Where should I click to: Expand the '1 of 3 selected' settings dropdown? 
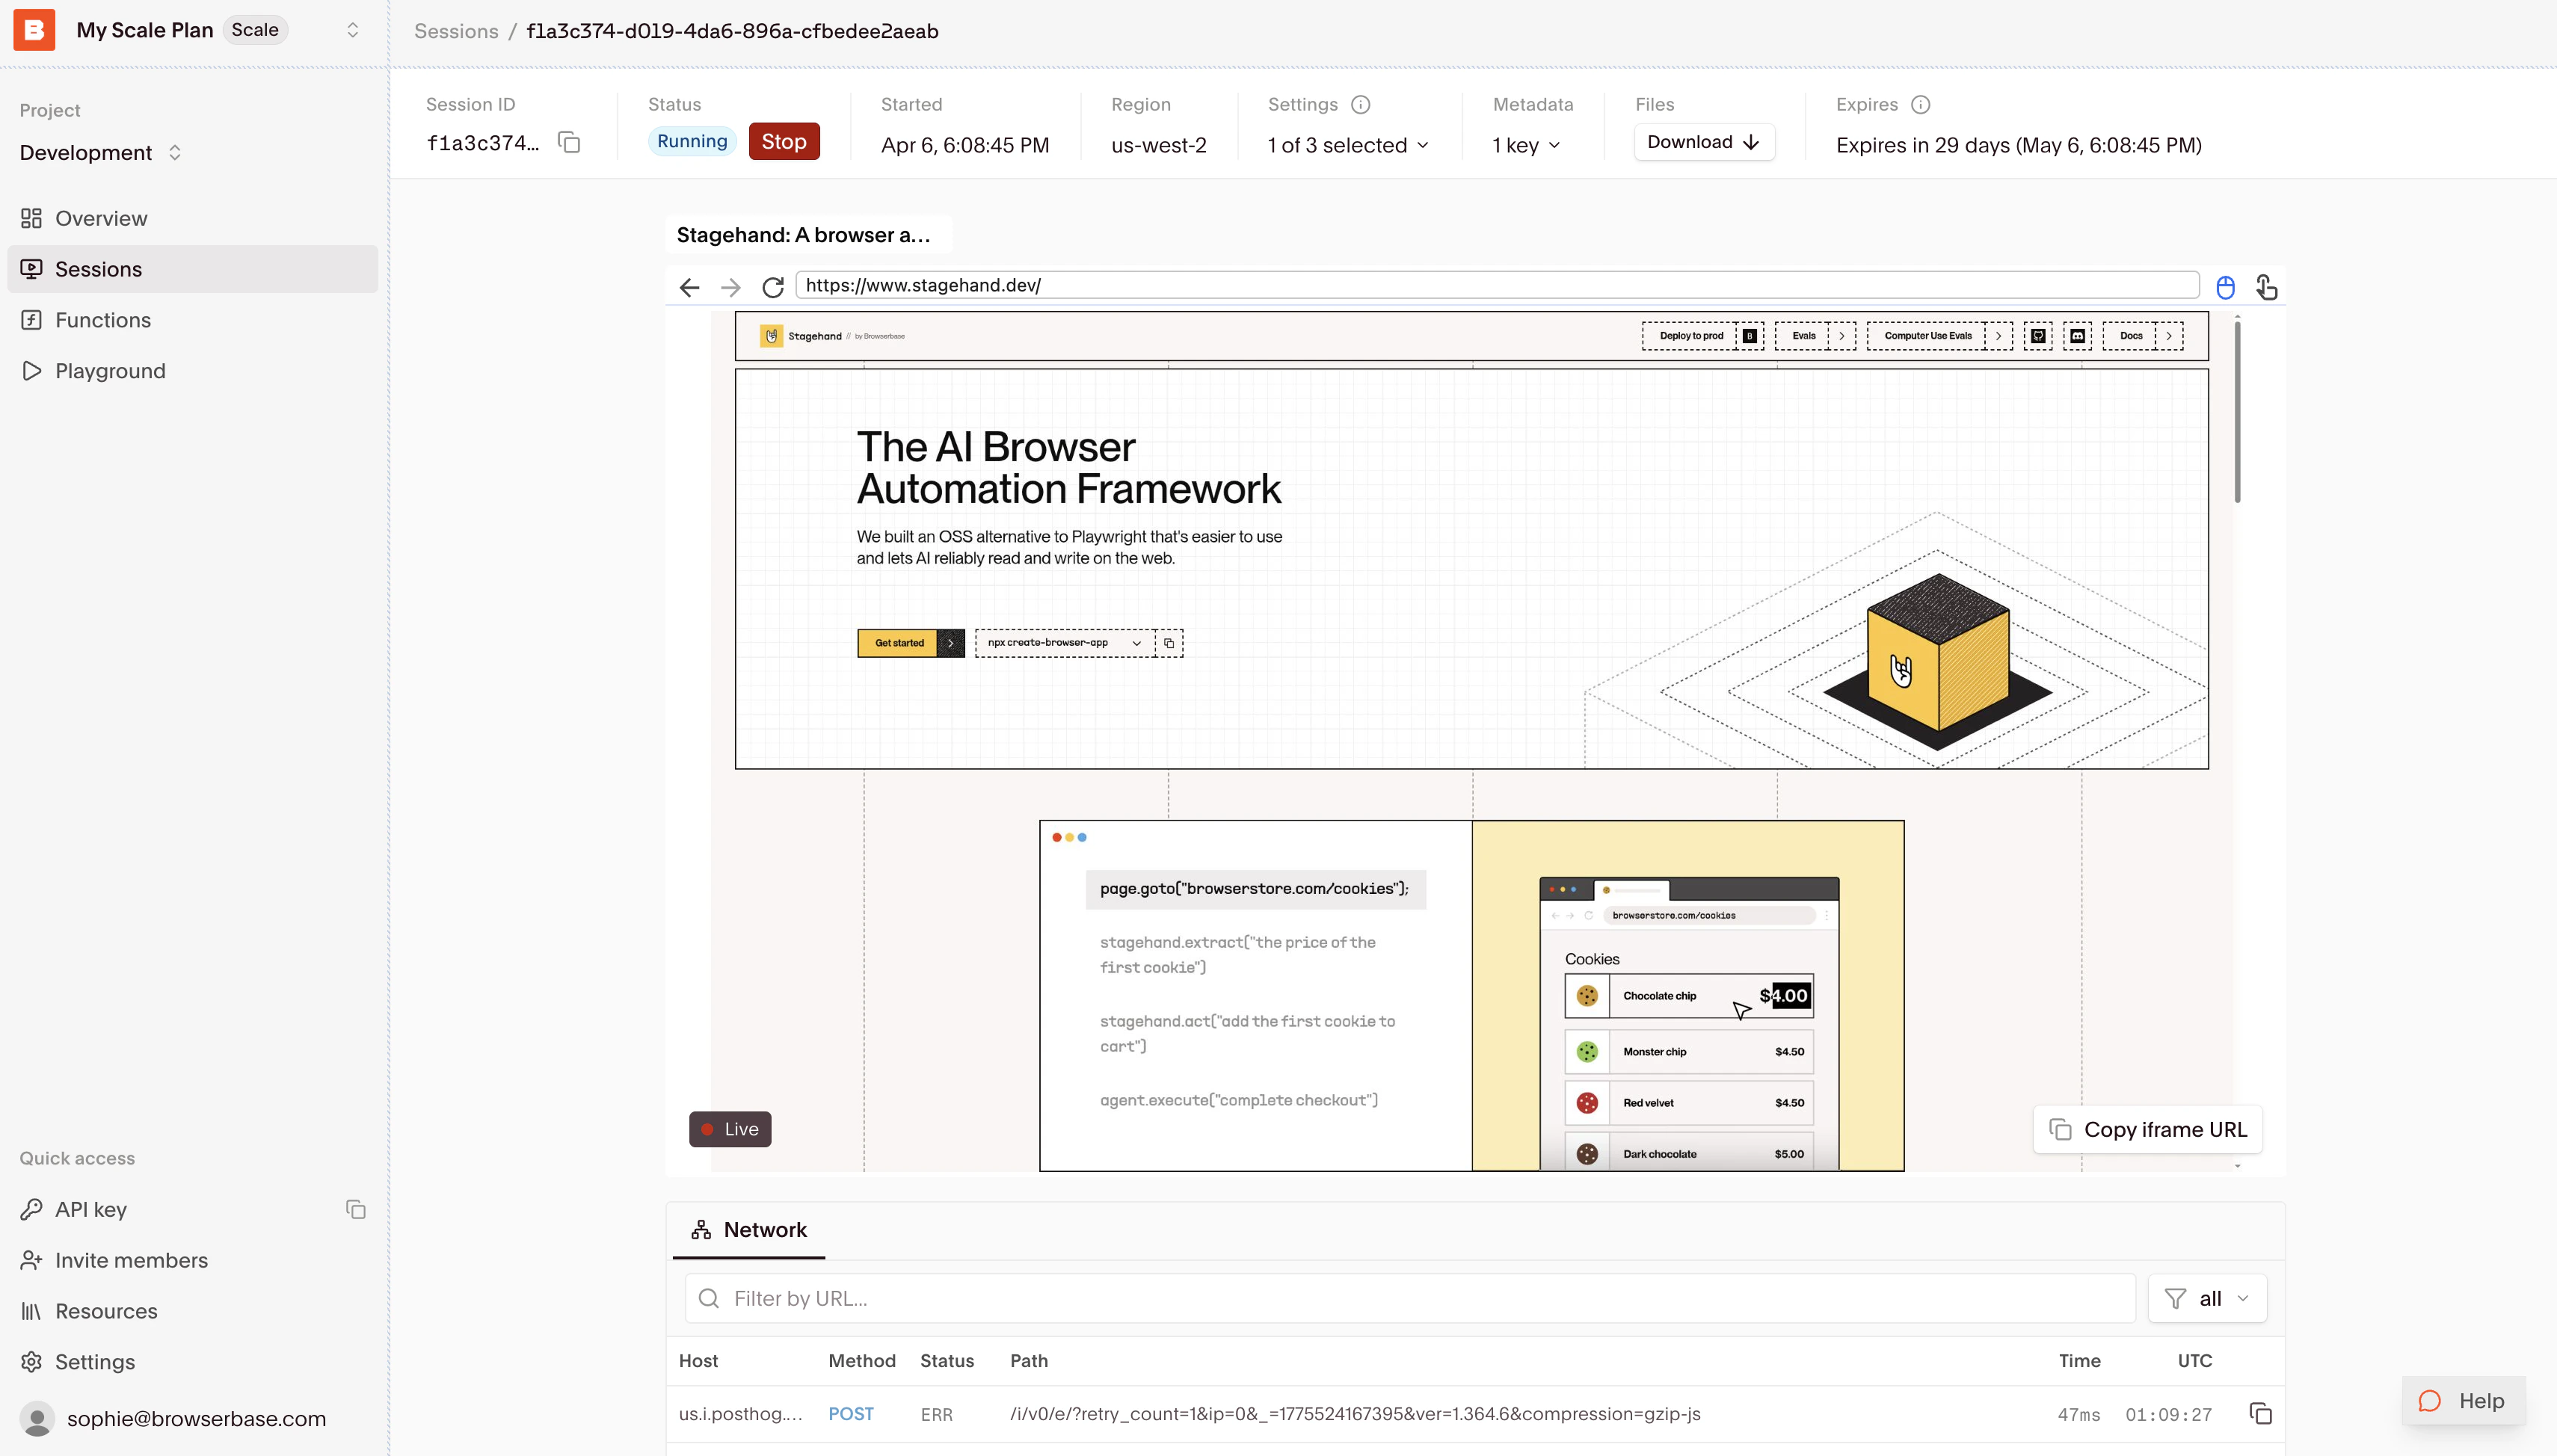coord(1348,145)
